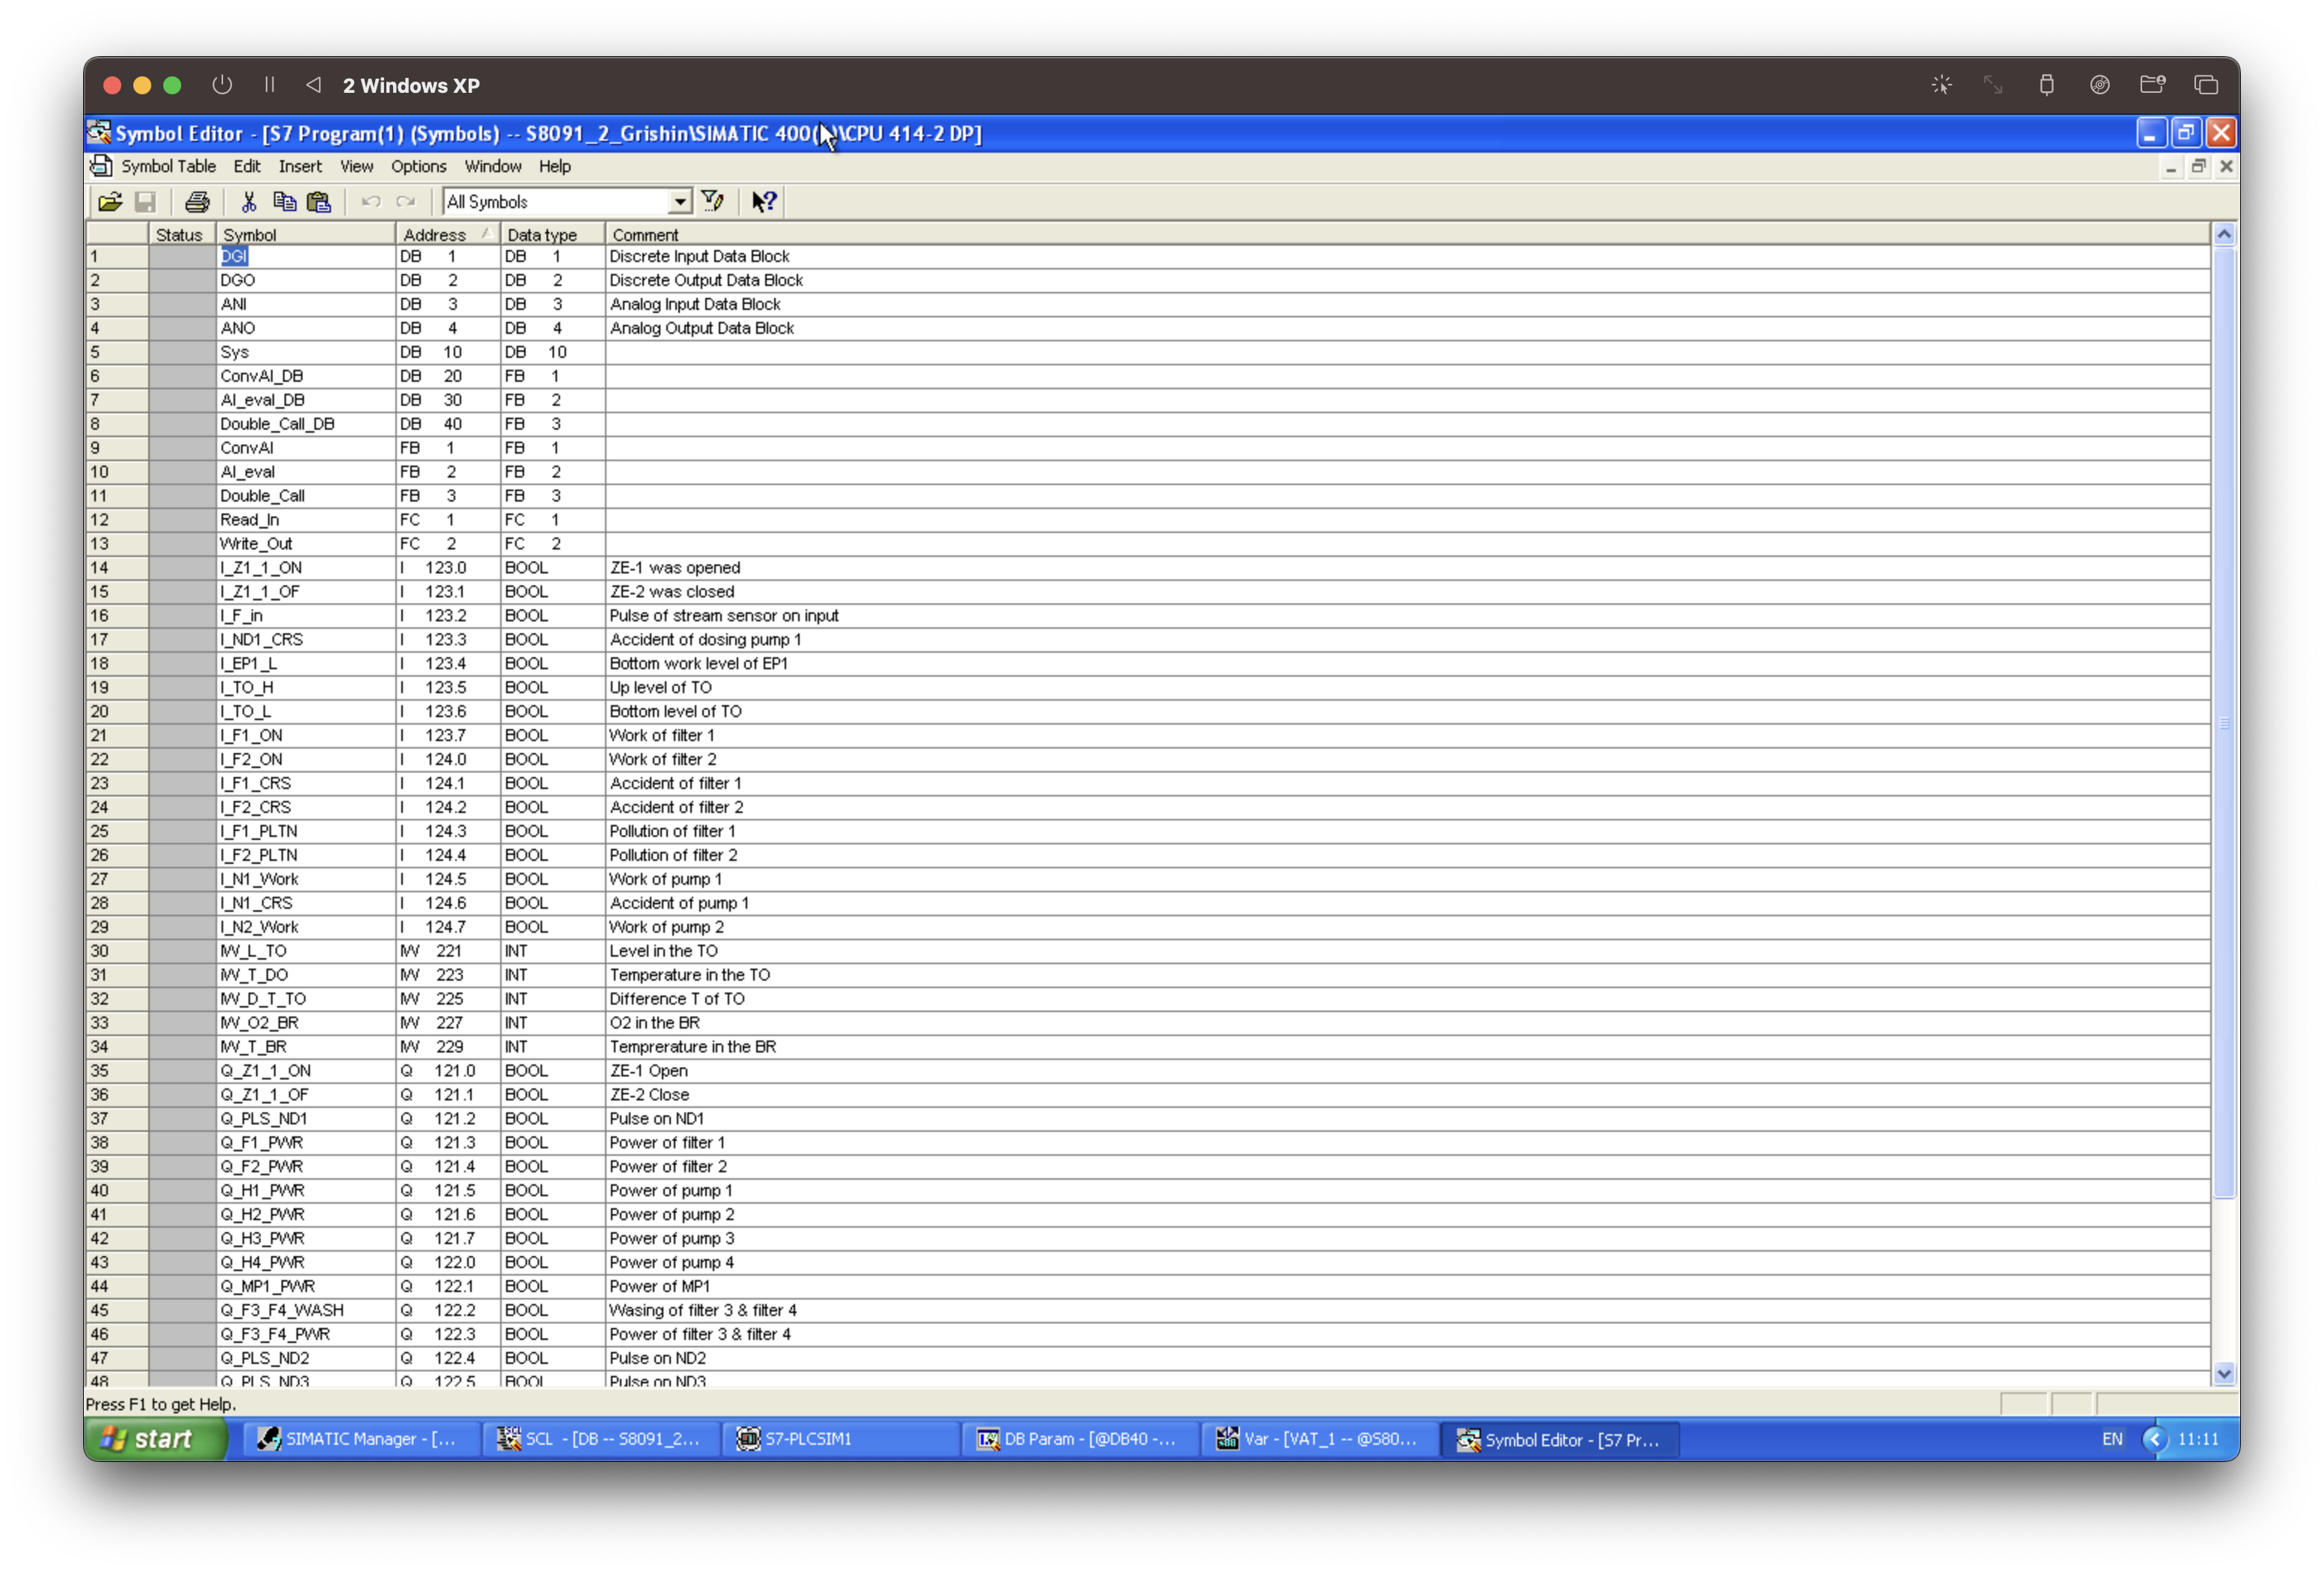This screenshot has height=1572, width=2324.
Task: Select the MW_O2_BR symbol cell
Action: (305, 1023)
